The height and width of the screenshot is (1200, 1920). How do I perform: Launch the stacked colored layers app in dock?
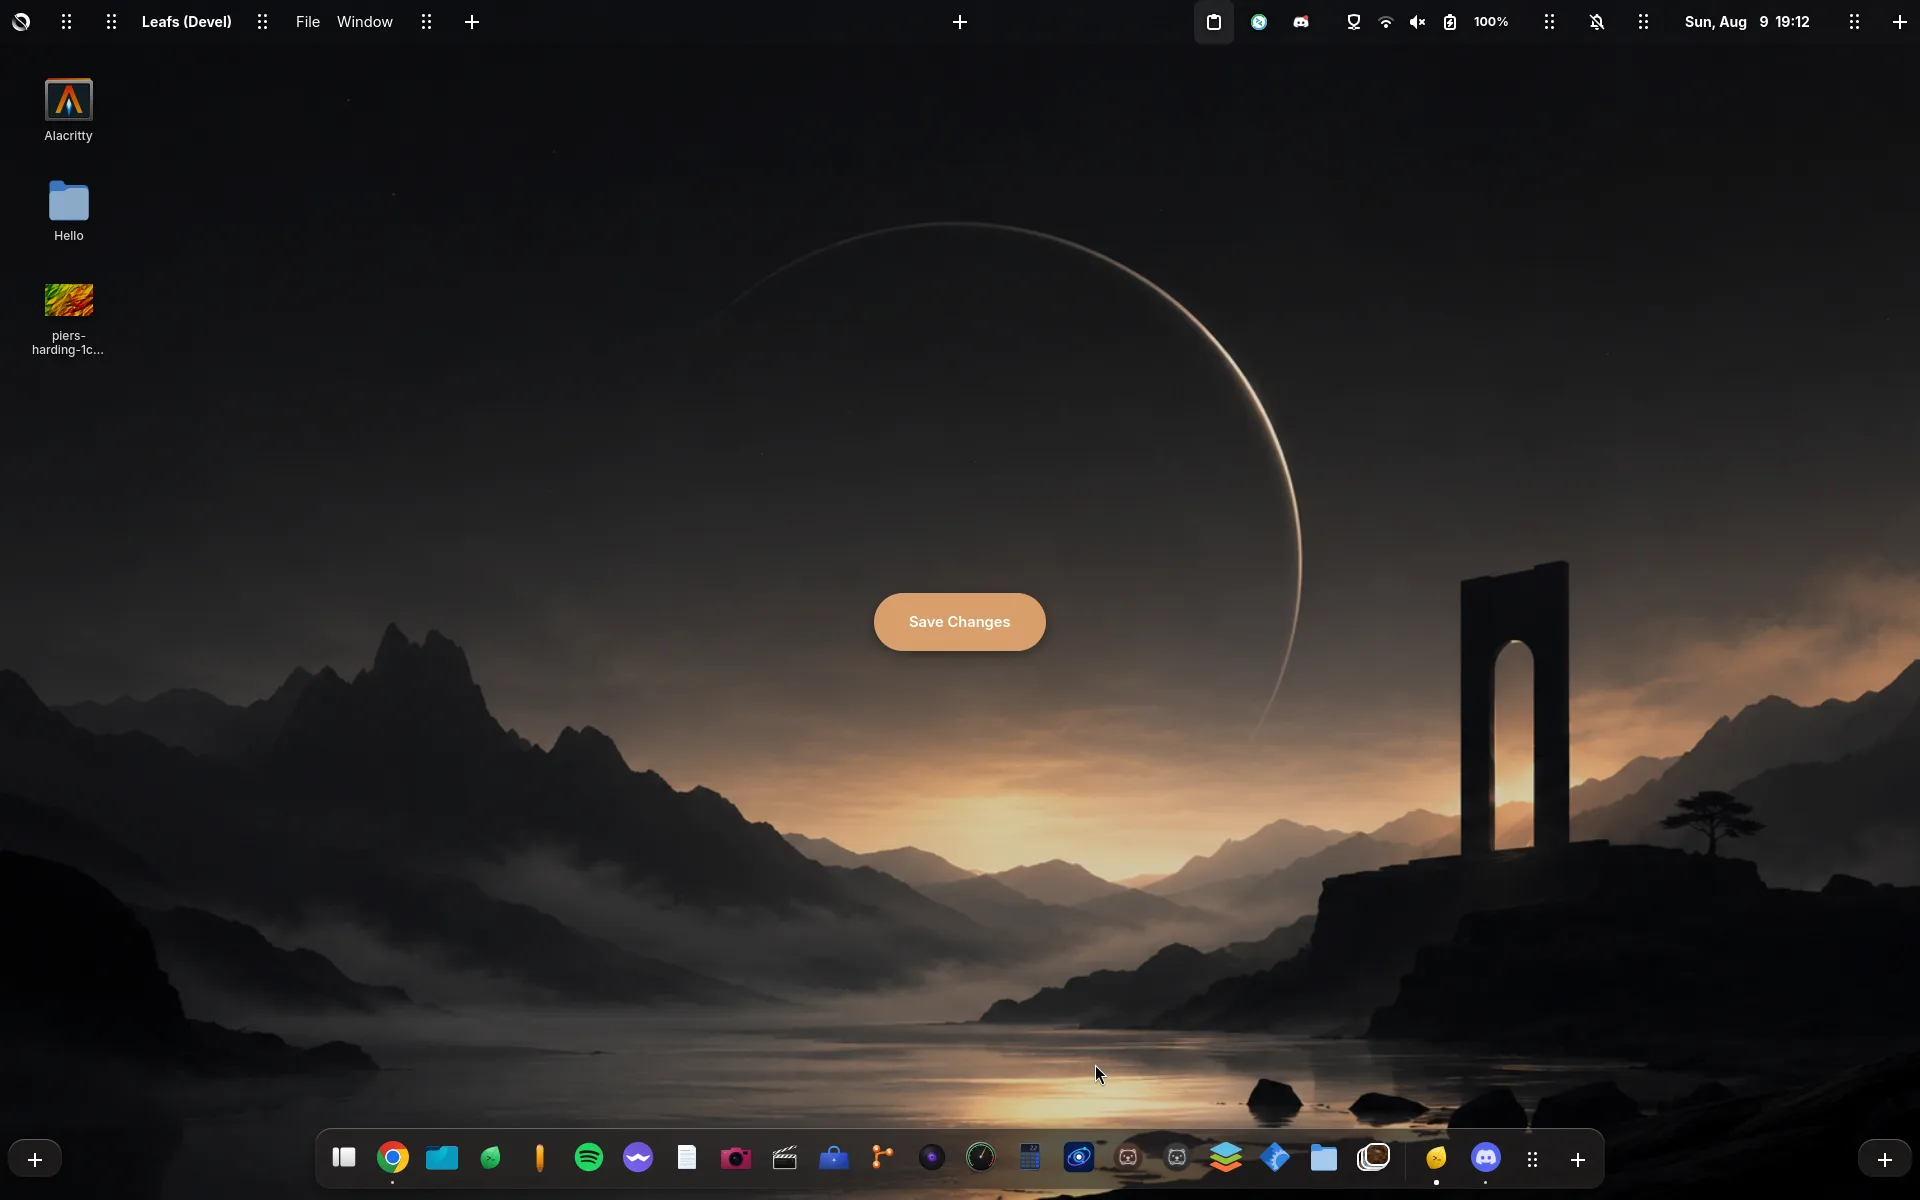click(x=1226, y=1158)
